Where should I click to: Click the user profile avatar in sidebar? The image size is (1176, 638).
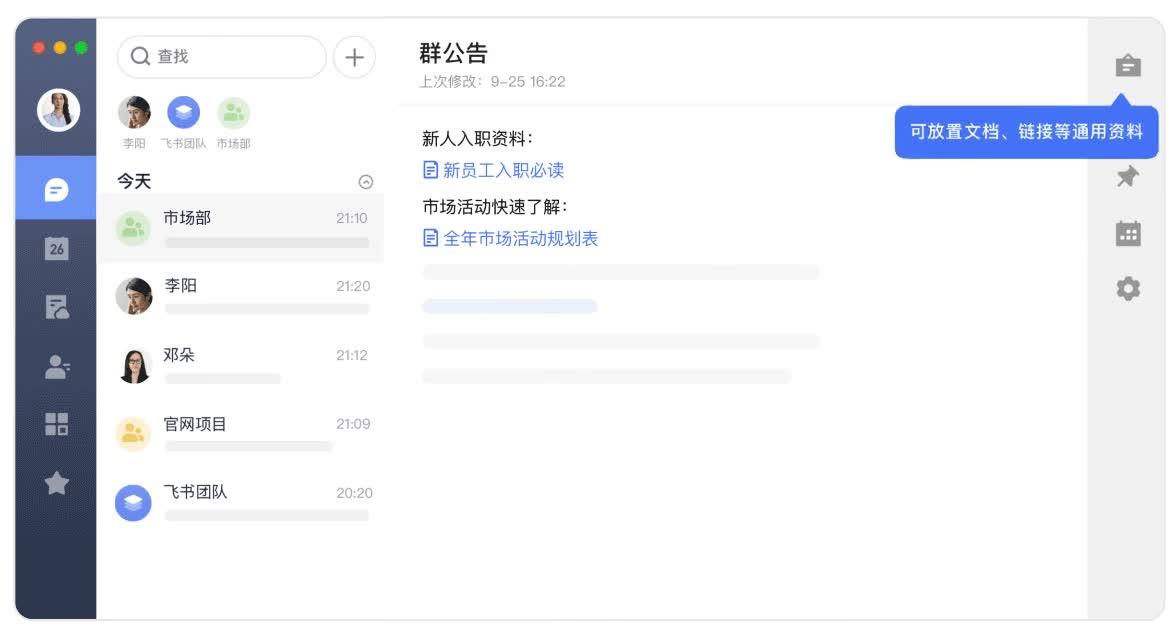point(58,110)
